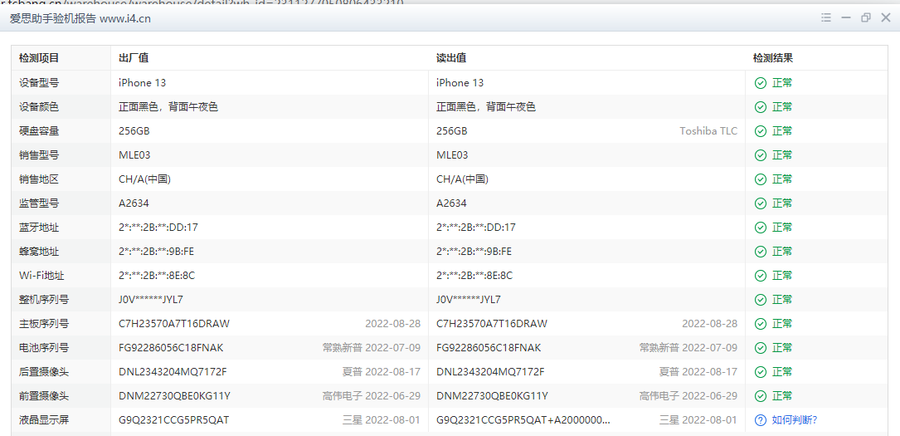Click the 读出值 column header
Image resolution: width=900 pixels, height=436 pixels.
[451, 58]
